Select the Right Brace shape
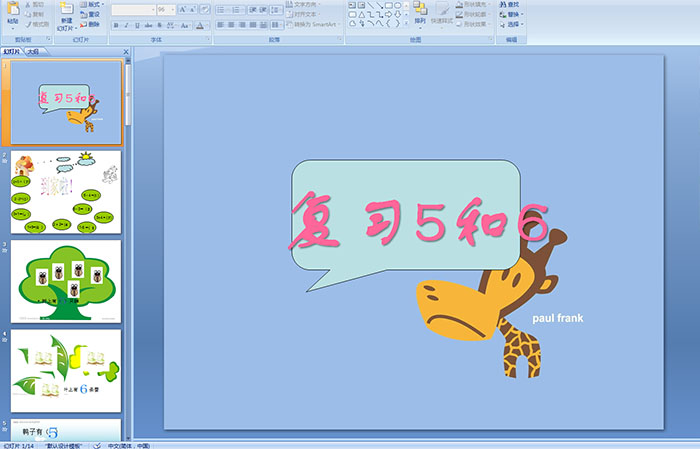The image size is (700, 449). tap(397, 24)
